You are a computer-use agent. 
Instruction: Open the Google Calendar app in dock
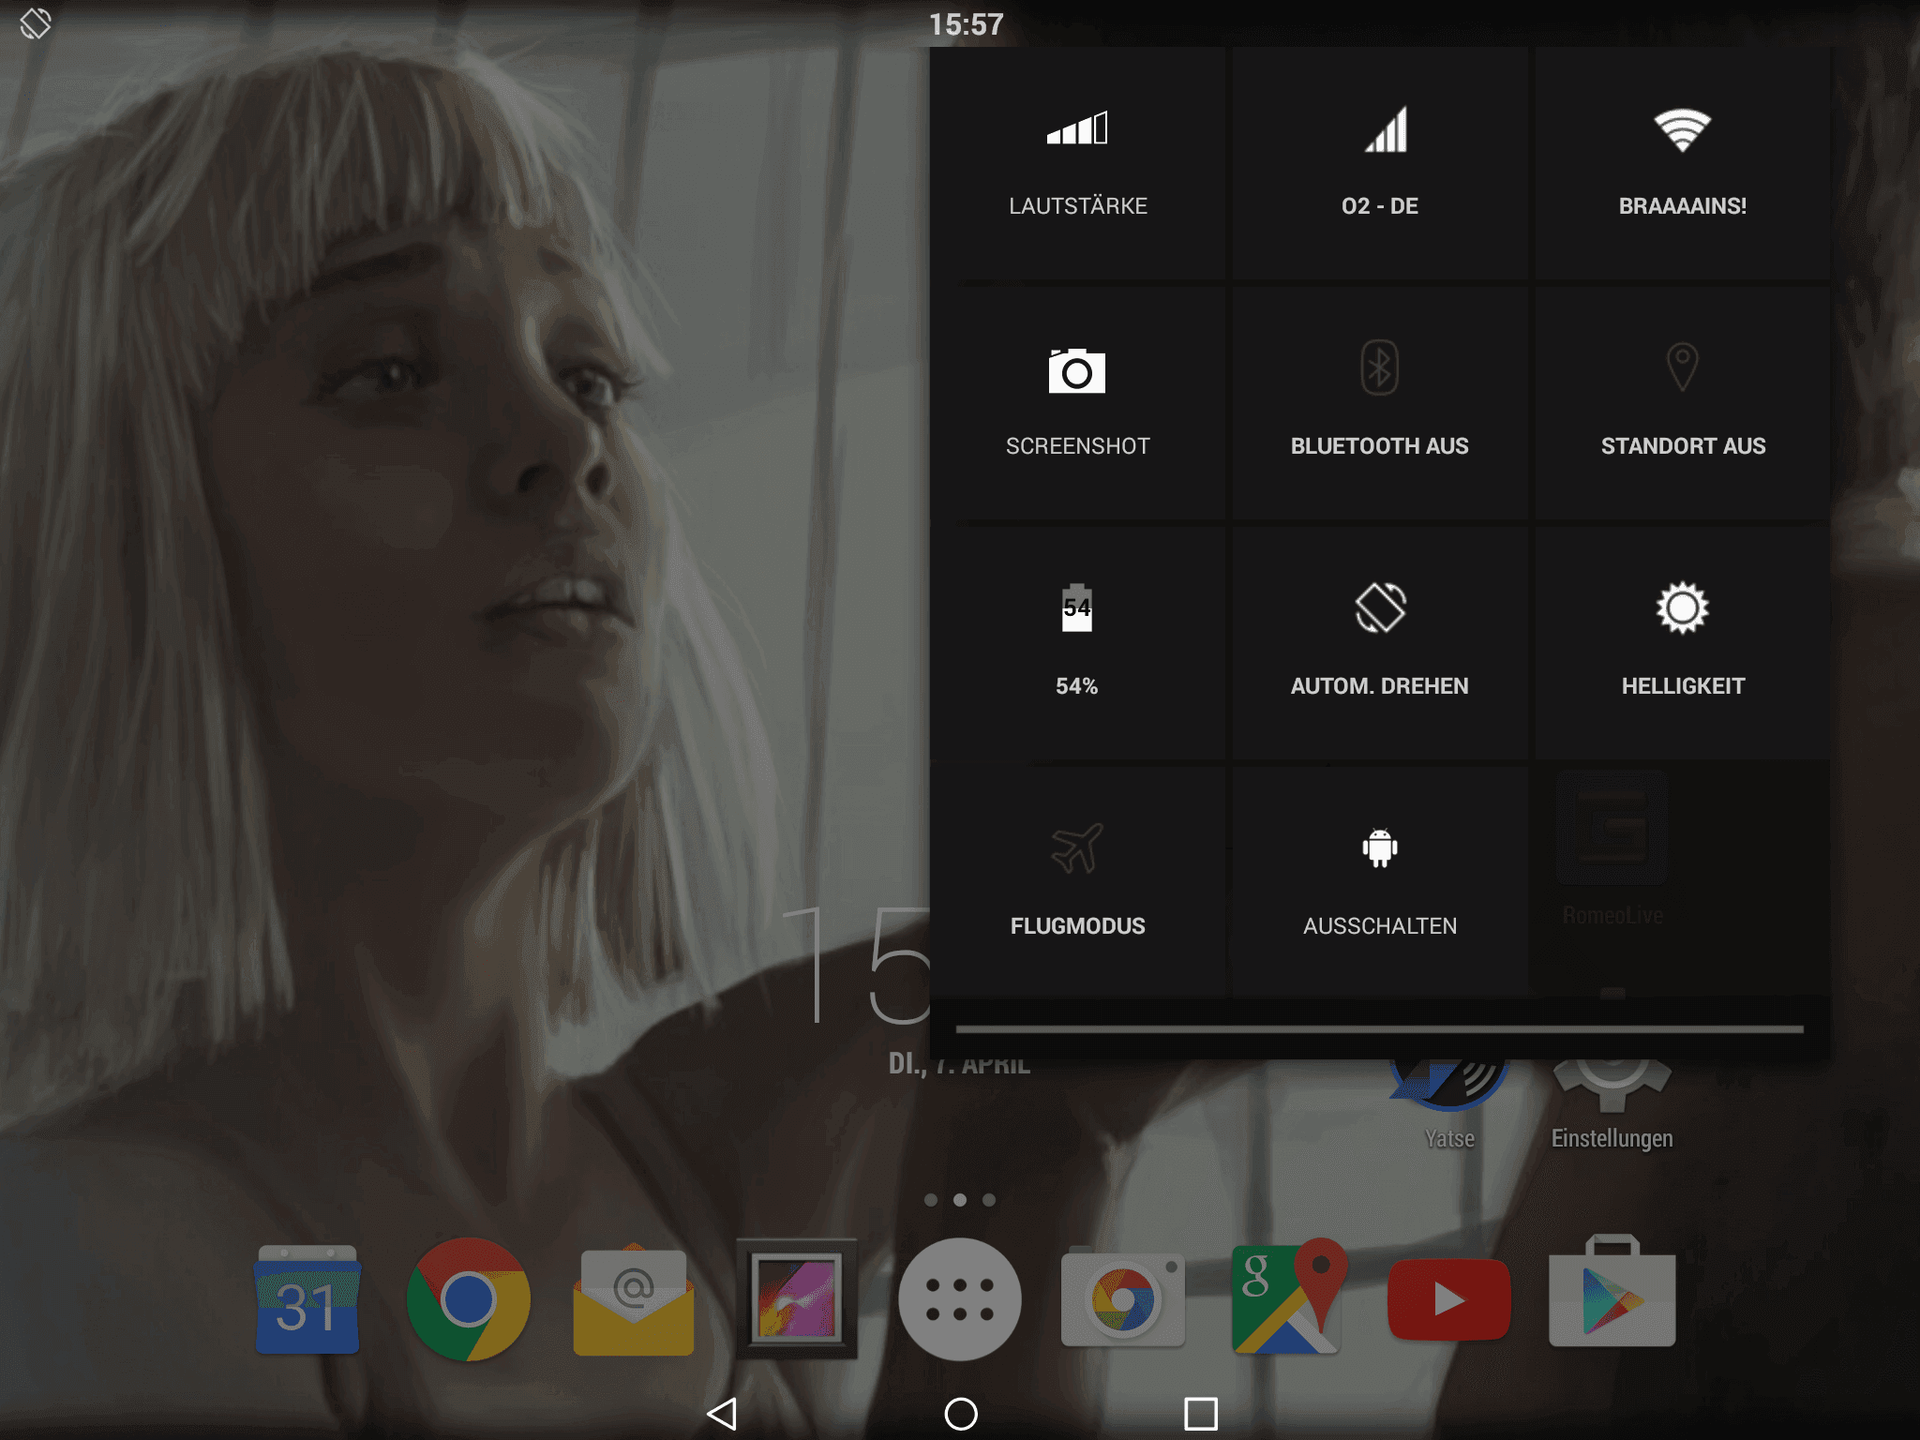click(307, 1299)
